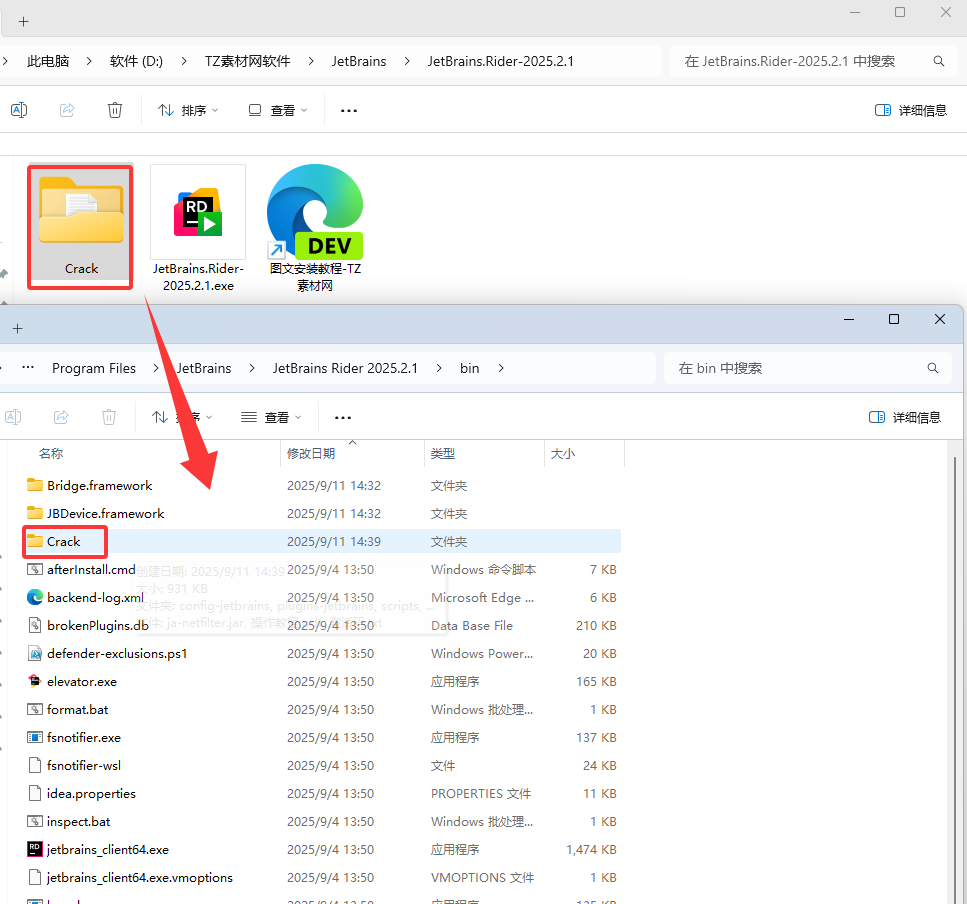The width and height of the screenshot is (967, 904).
Task: Expand chevron after 此电脑 in breadcrumb
Action: pyautogui.click(x=89, y=61)
